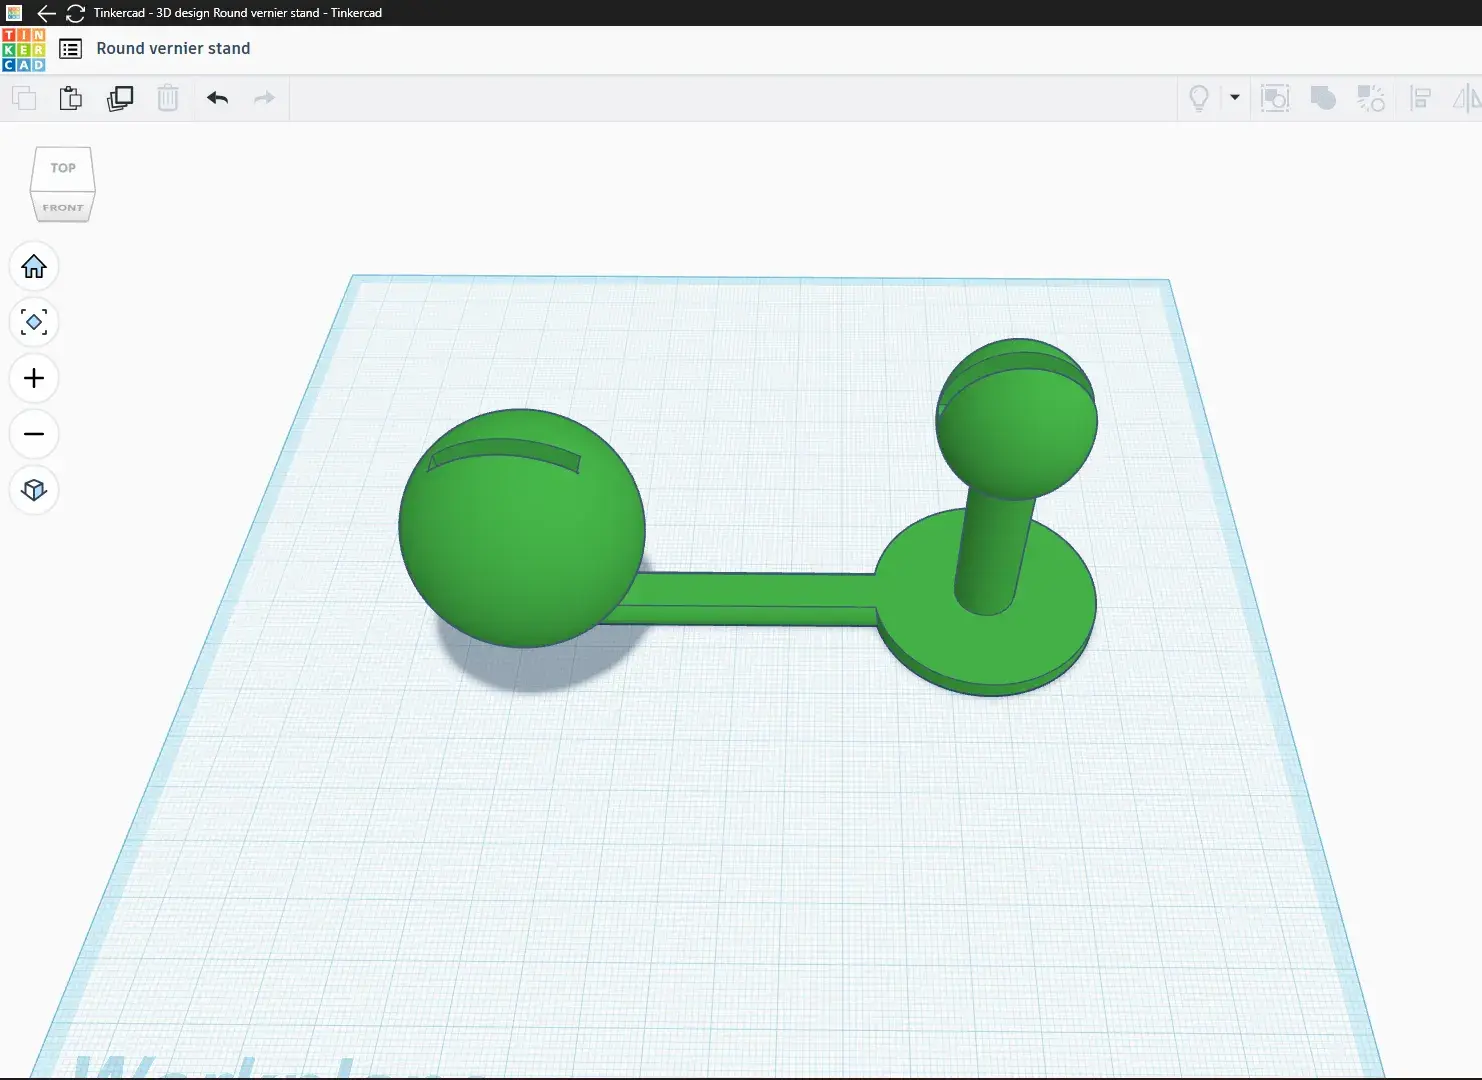This screenshot has width=1482, height=1080.
Task: Zoom out with the minus button
Action: [x=34, y=434]
